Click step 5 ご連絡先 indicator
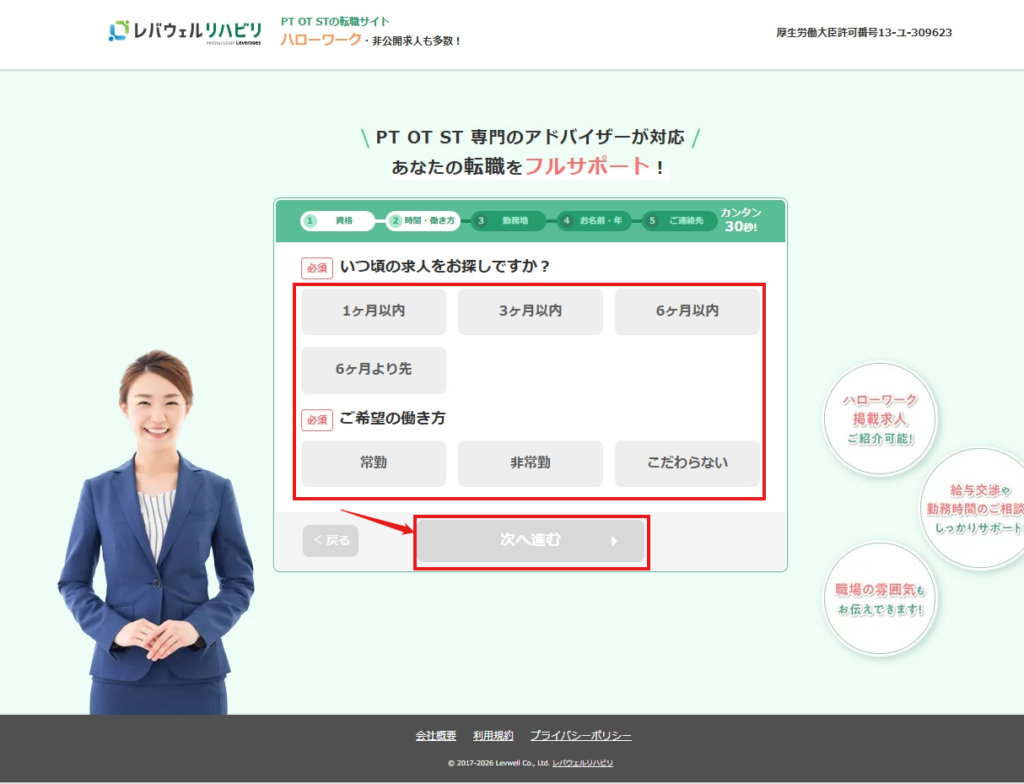1024x784 pixels. pyautogui.click(x=680, y=221)
